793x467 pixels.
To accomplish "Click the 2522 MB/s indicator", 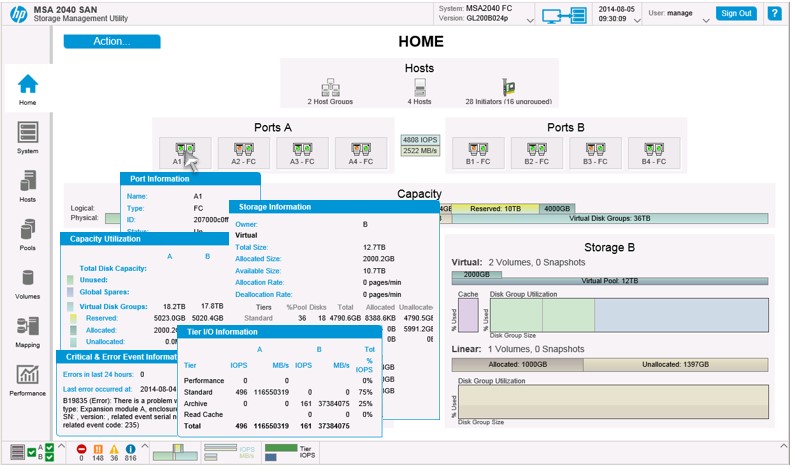I will coord(420,151).
